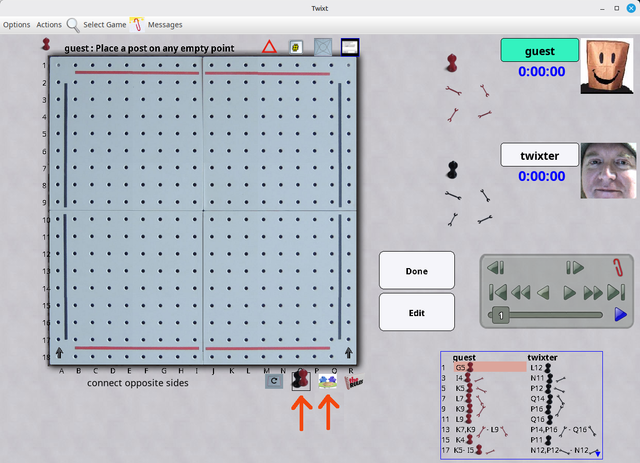
Task: Open the Options menu
Action: [17, 25]
